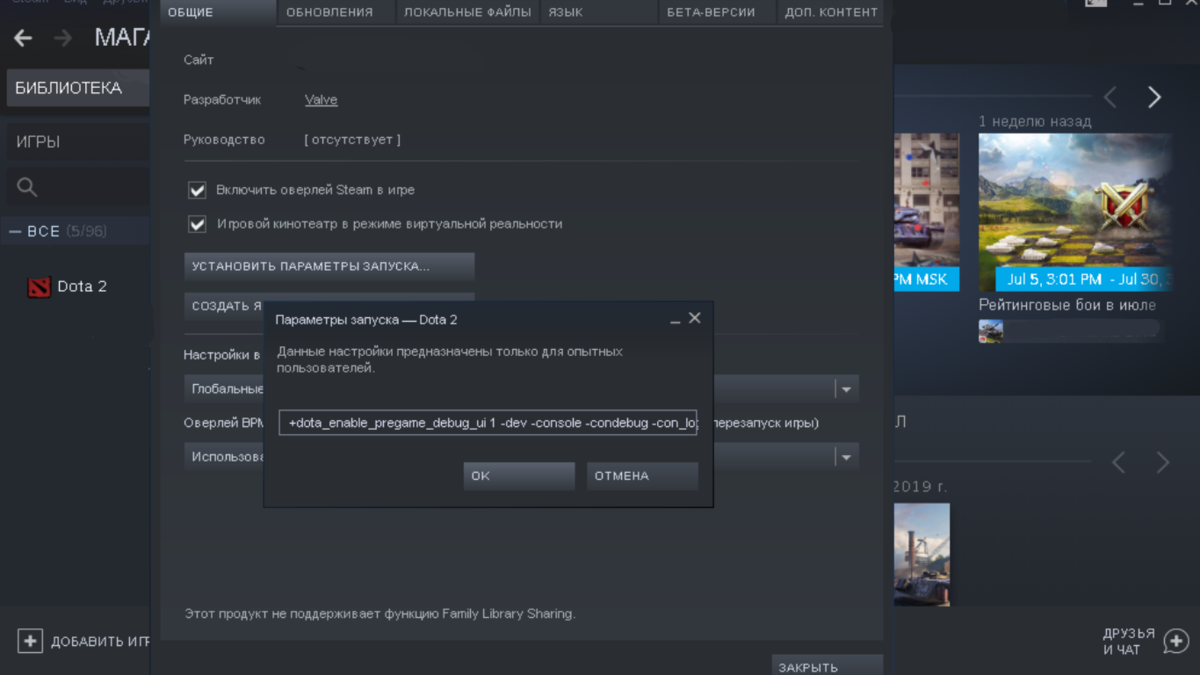The width and height of the screenshot is (1200, 675).
Task: Open the Valve developer link
Action: tap(321, 100)
